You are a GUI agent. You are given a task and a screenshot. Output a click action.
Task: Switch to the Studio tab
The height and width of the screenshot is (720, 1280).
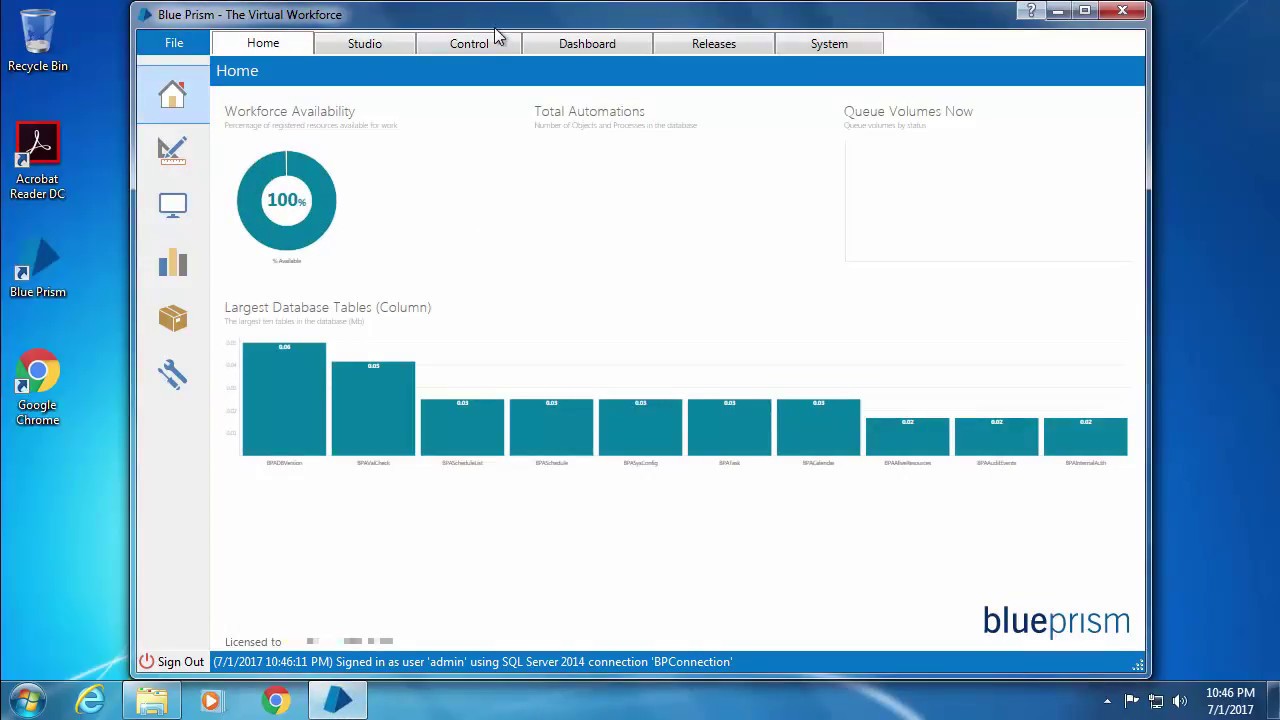point(365,44)
